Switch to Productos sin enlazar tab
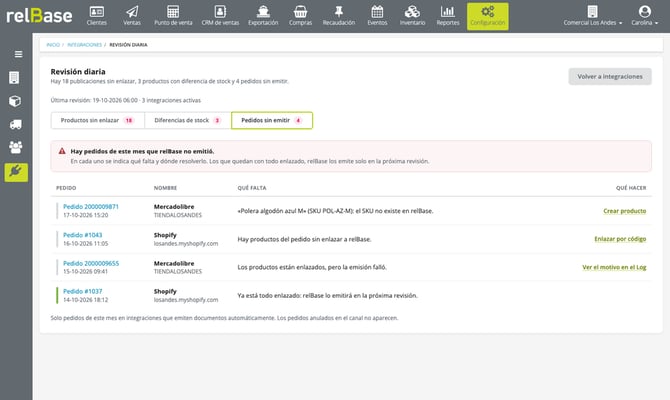 click(x=98, y=121)
